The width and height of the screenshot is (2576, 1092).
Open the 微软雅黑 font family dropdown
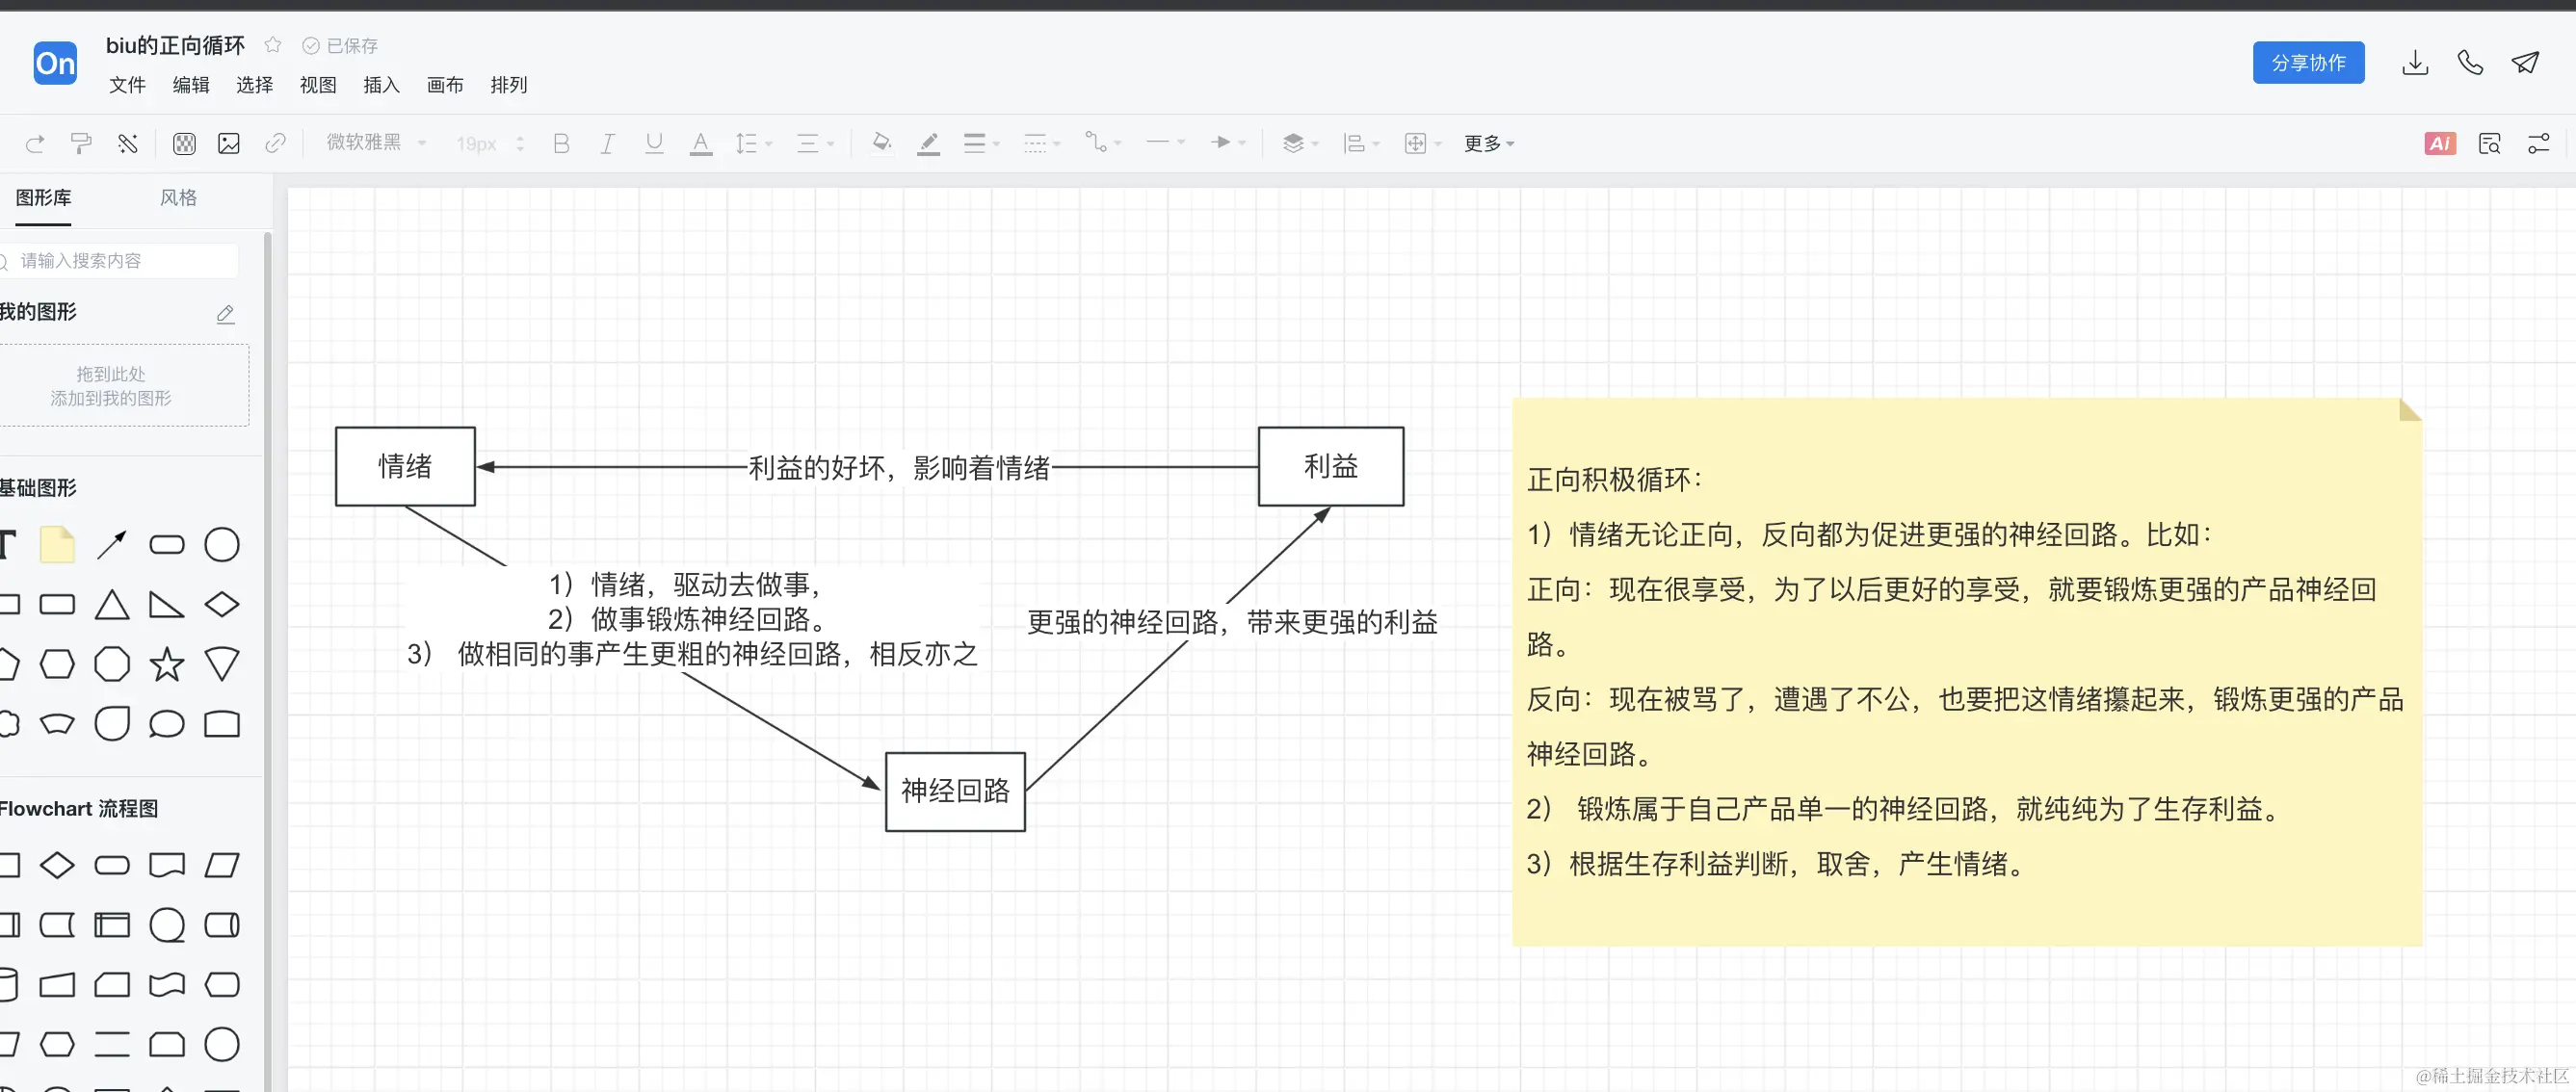pos(375,143)
